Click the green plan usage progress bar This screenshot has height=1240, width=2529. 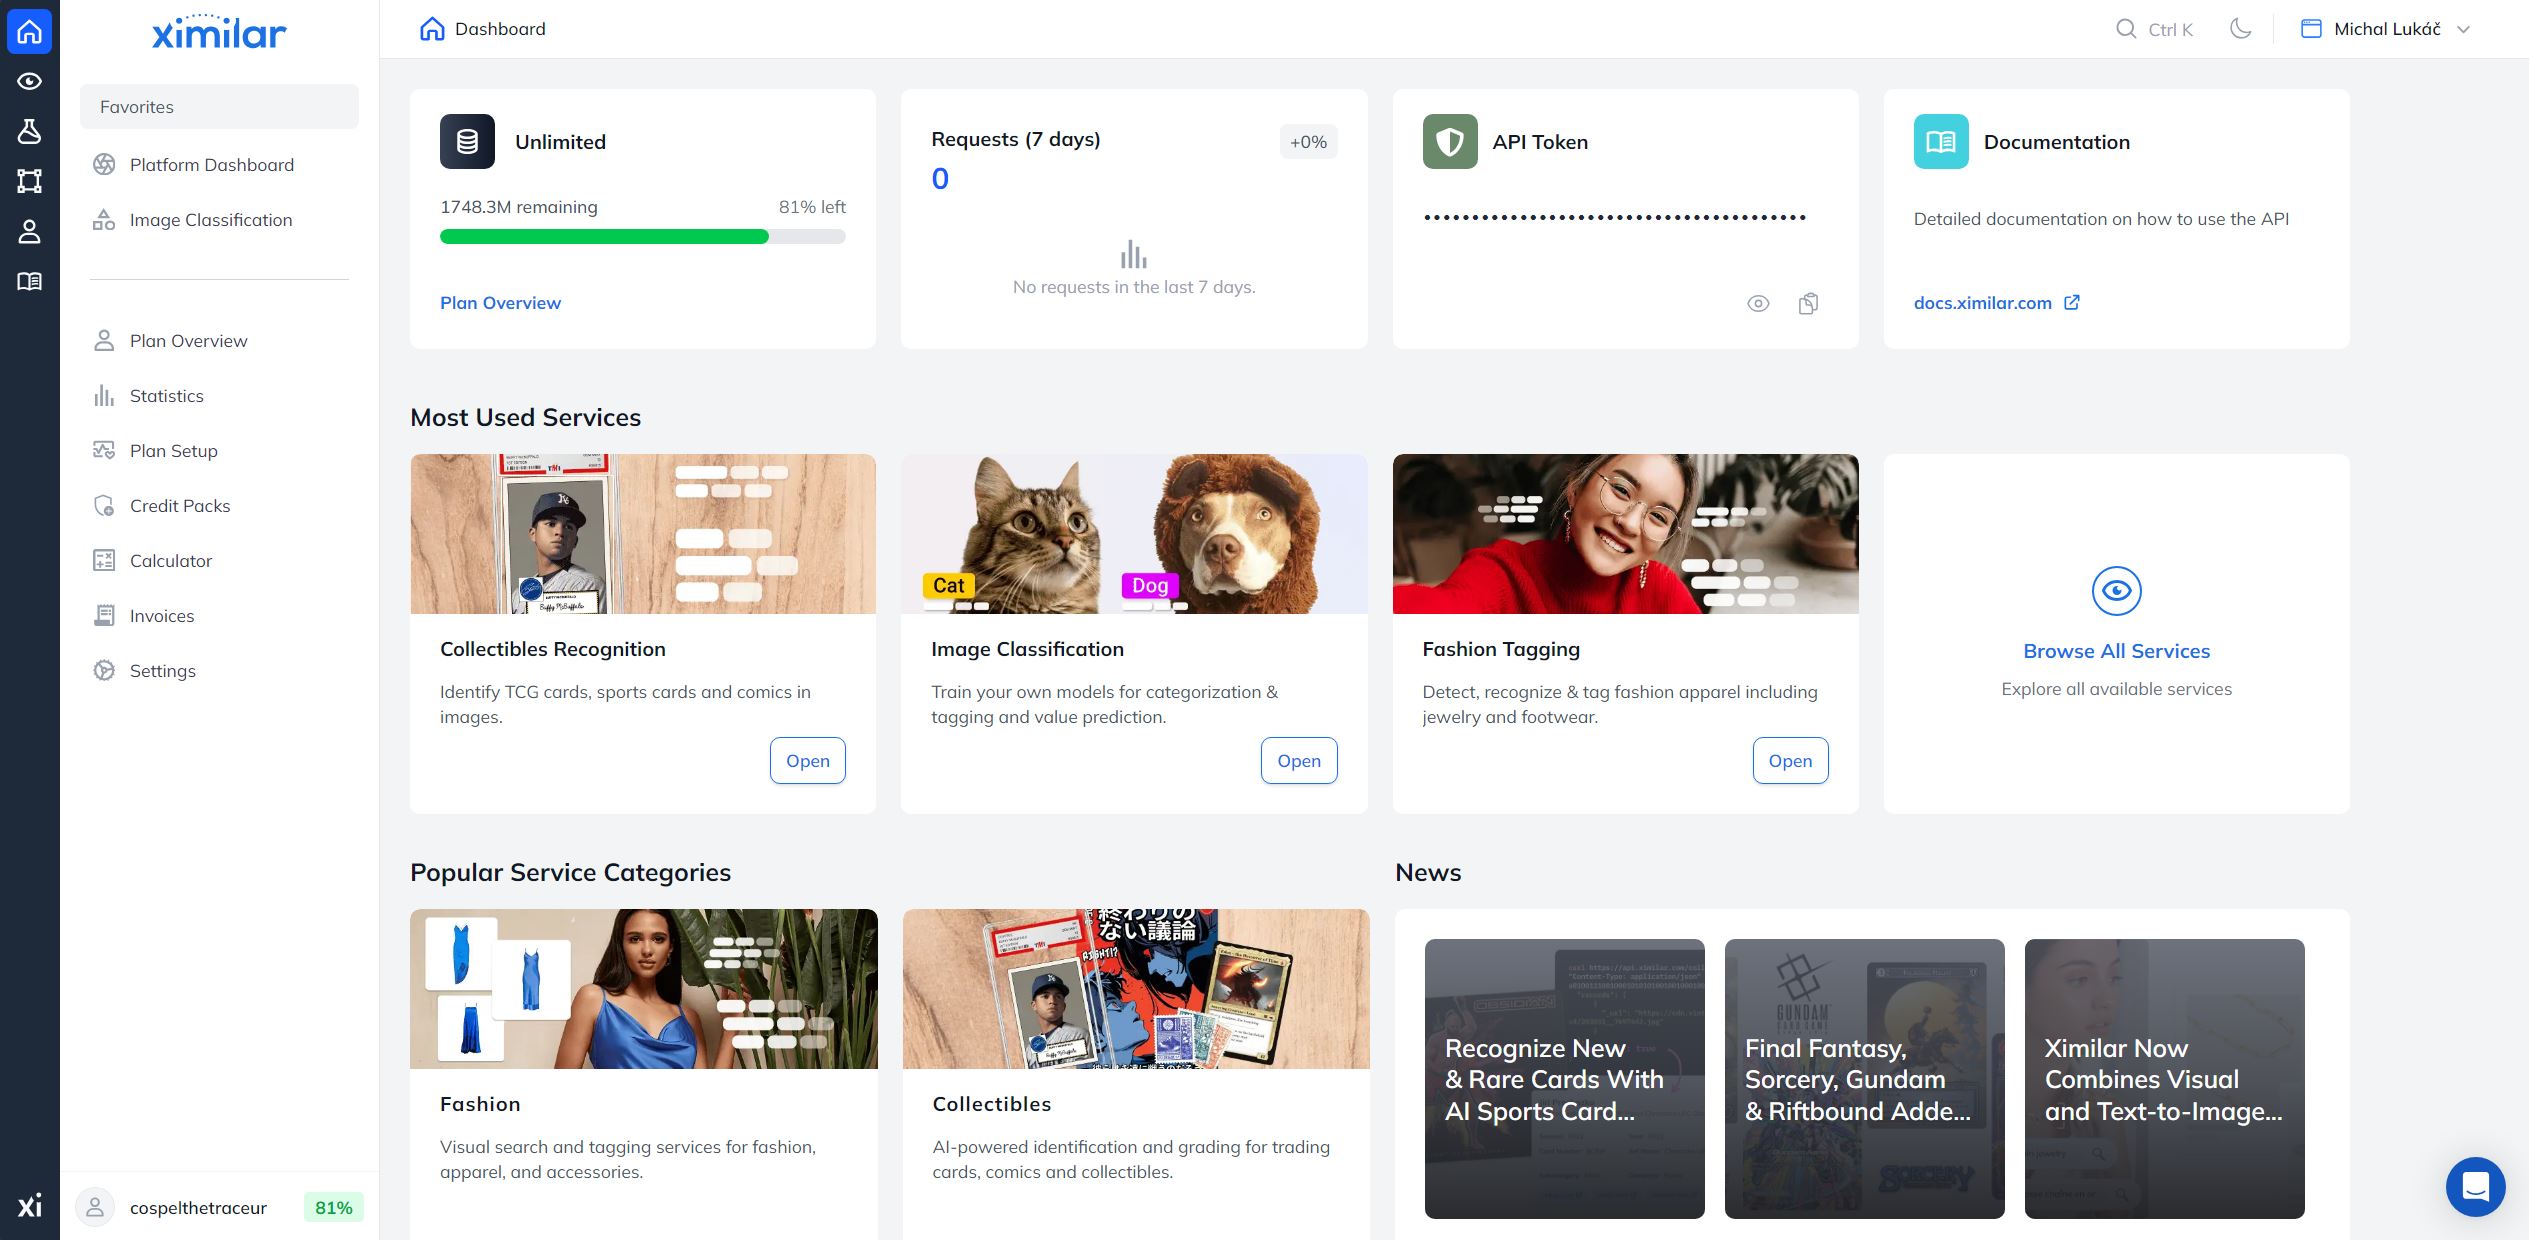[x=603, y=236]
